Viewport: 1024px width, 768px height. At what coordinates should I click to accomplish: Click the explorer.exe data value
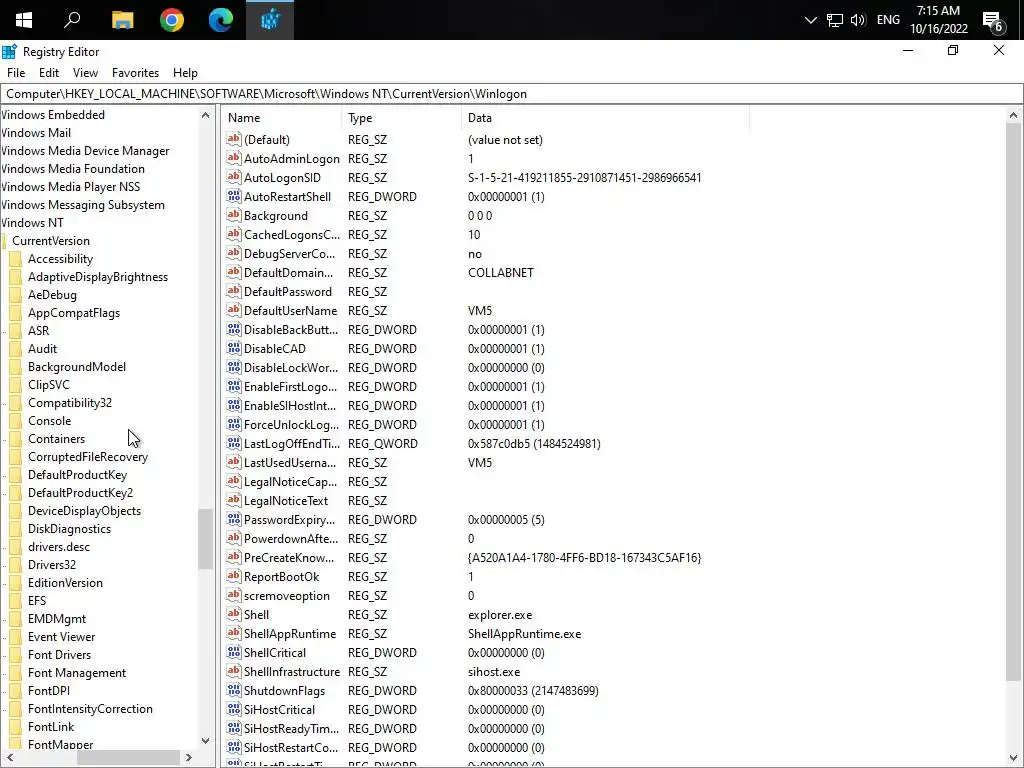(500, 615)
